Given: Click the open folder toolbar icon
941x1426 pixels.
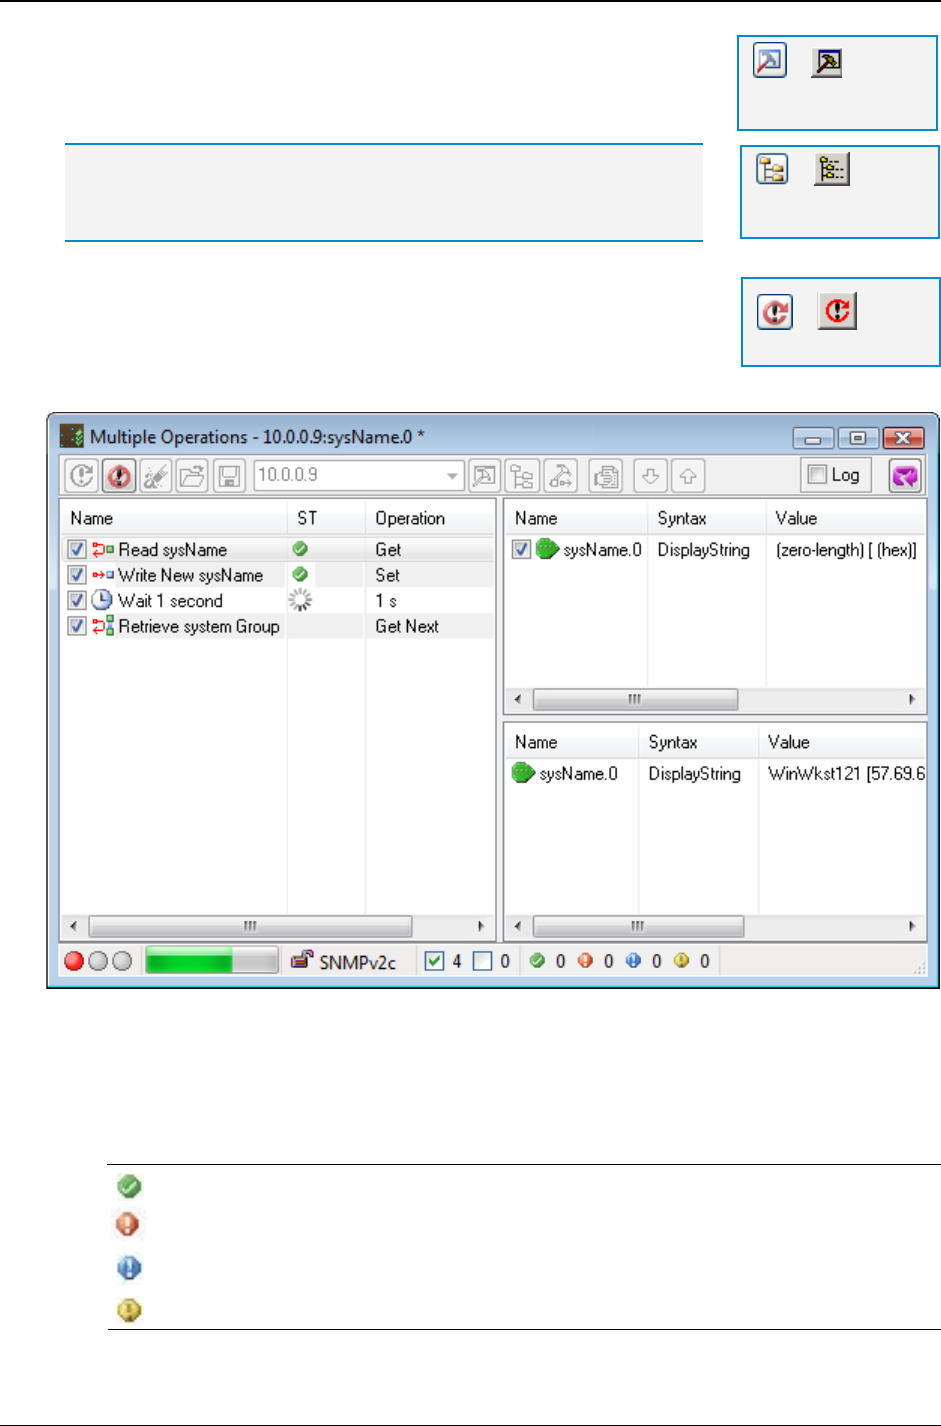Looking at the screenshot, I should pos(192,476).
